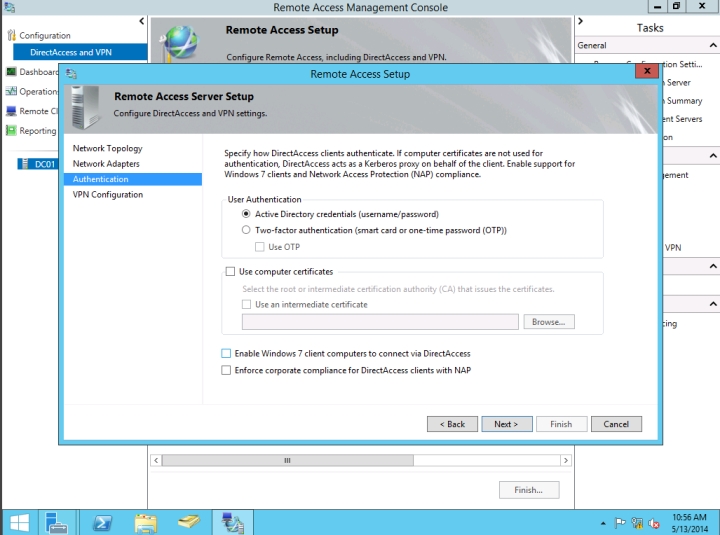The image size is (720, 535).
Task: Click the Reporting icon in the navigation pane
Action: pos(11,131)
